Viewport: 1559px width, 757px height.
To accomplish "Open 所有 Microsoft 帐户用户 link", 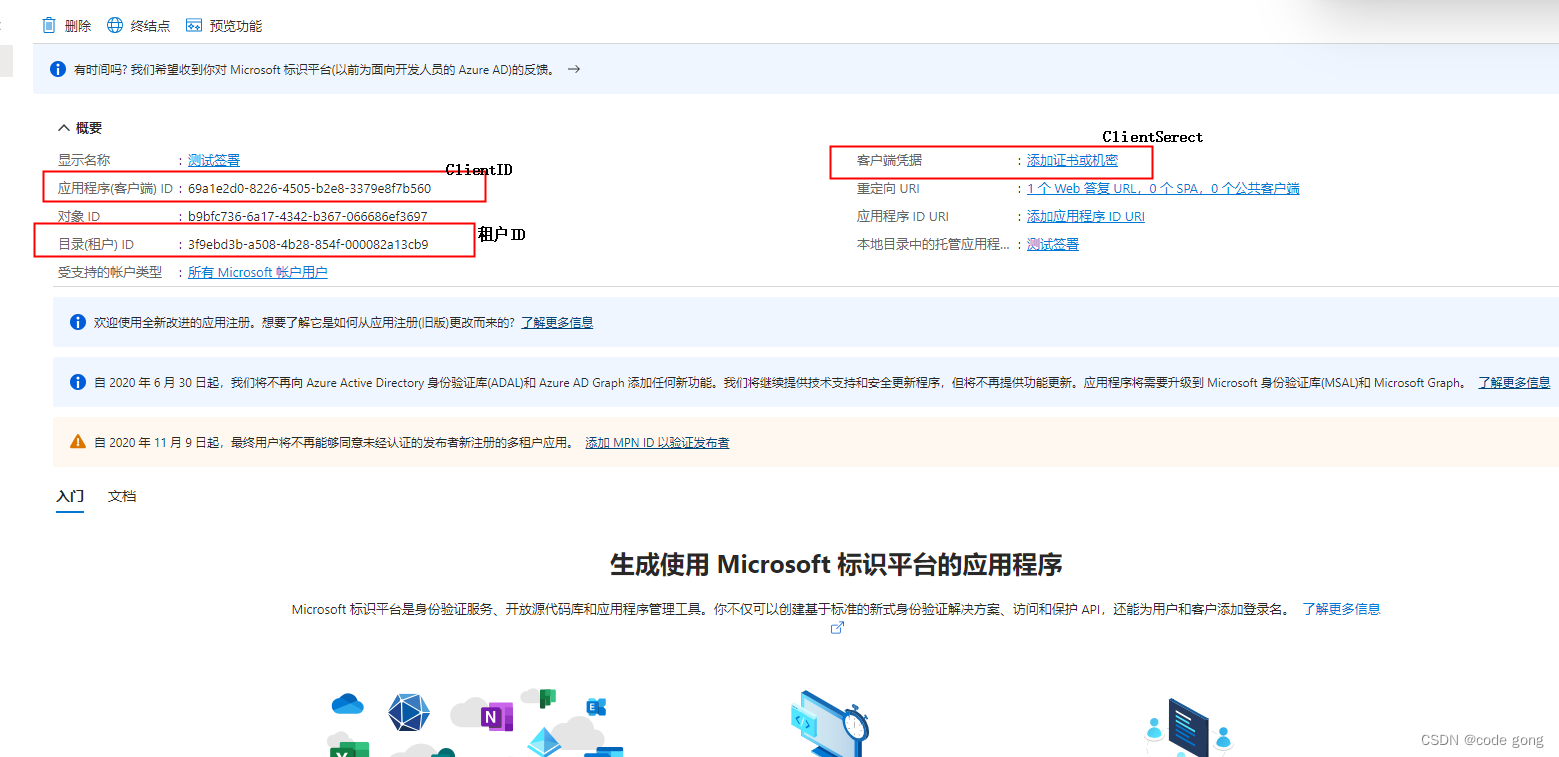I will pyautogui.click(x=258, y=272).
